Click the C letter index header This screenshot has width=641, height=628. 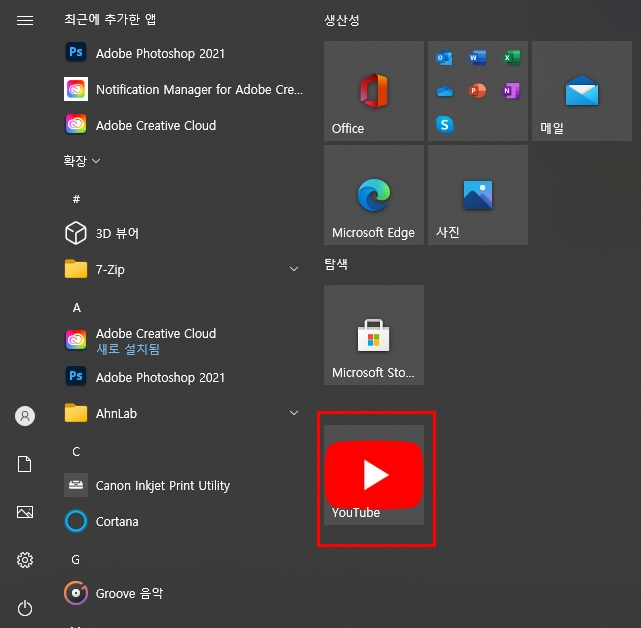[76, 451]
